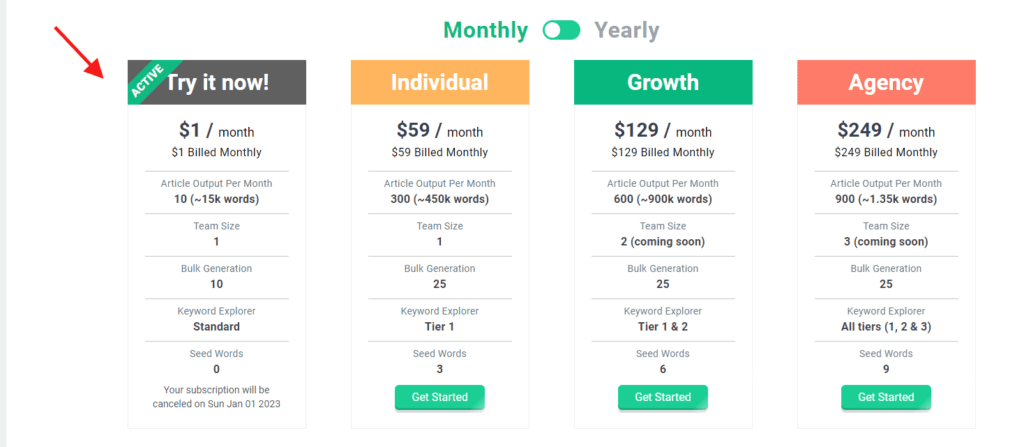Image resolution: width=1024 pixels, height=447 pixels.
Task: Click the $129 / month price
Action: (x=663, y=131)
